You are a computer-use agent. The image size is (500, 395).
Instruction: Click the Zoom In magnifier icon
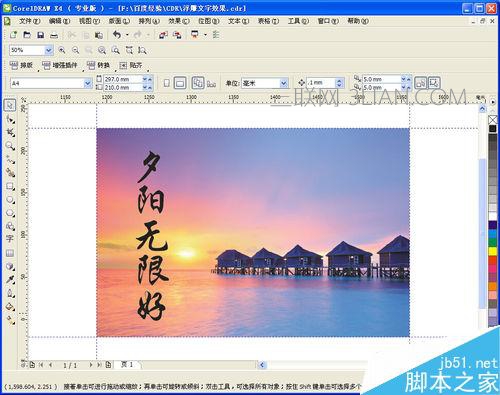[62, 50]
